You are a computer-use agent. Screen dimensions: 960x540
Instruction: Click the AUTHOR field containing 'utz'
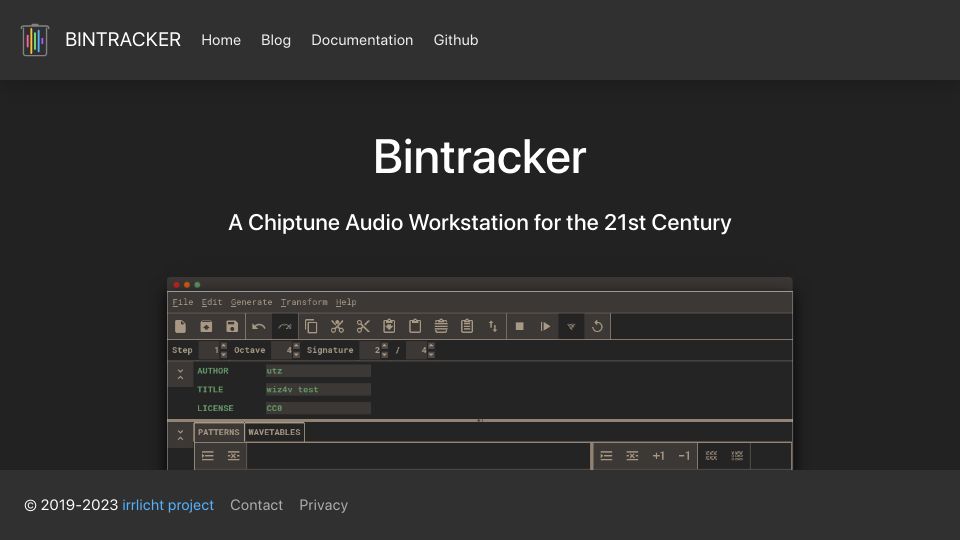[x=318, y=371]
